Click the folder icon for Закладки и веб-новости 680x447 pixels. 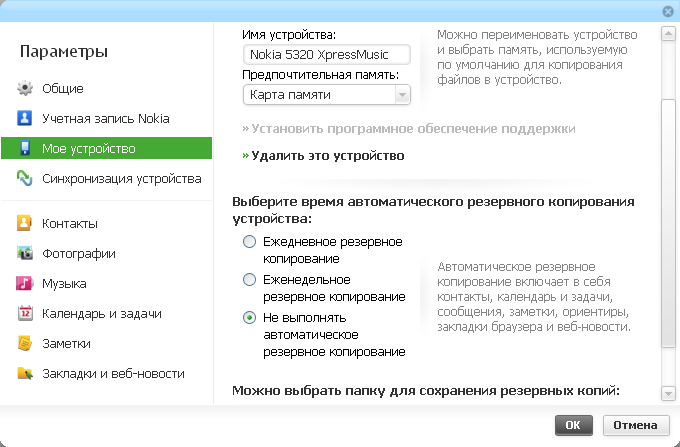click(x=25, y=373)
